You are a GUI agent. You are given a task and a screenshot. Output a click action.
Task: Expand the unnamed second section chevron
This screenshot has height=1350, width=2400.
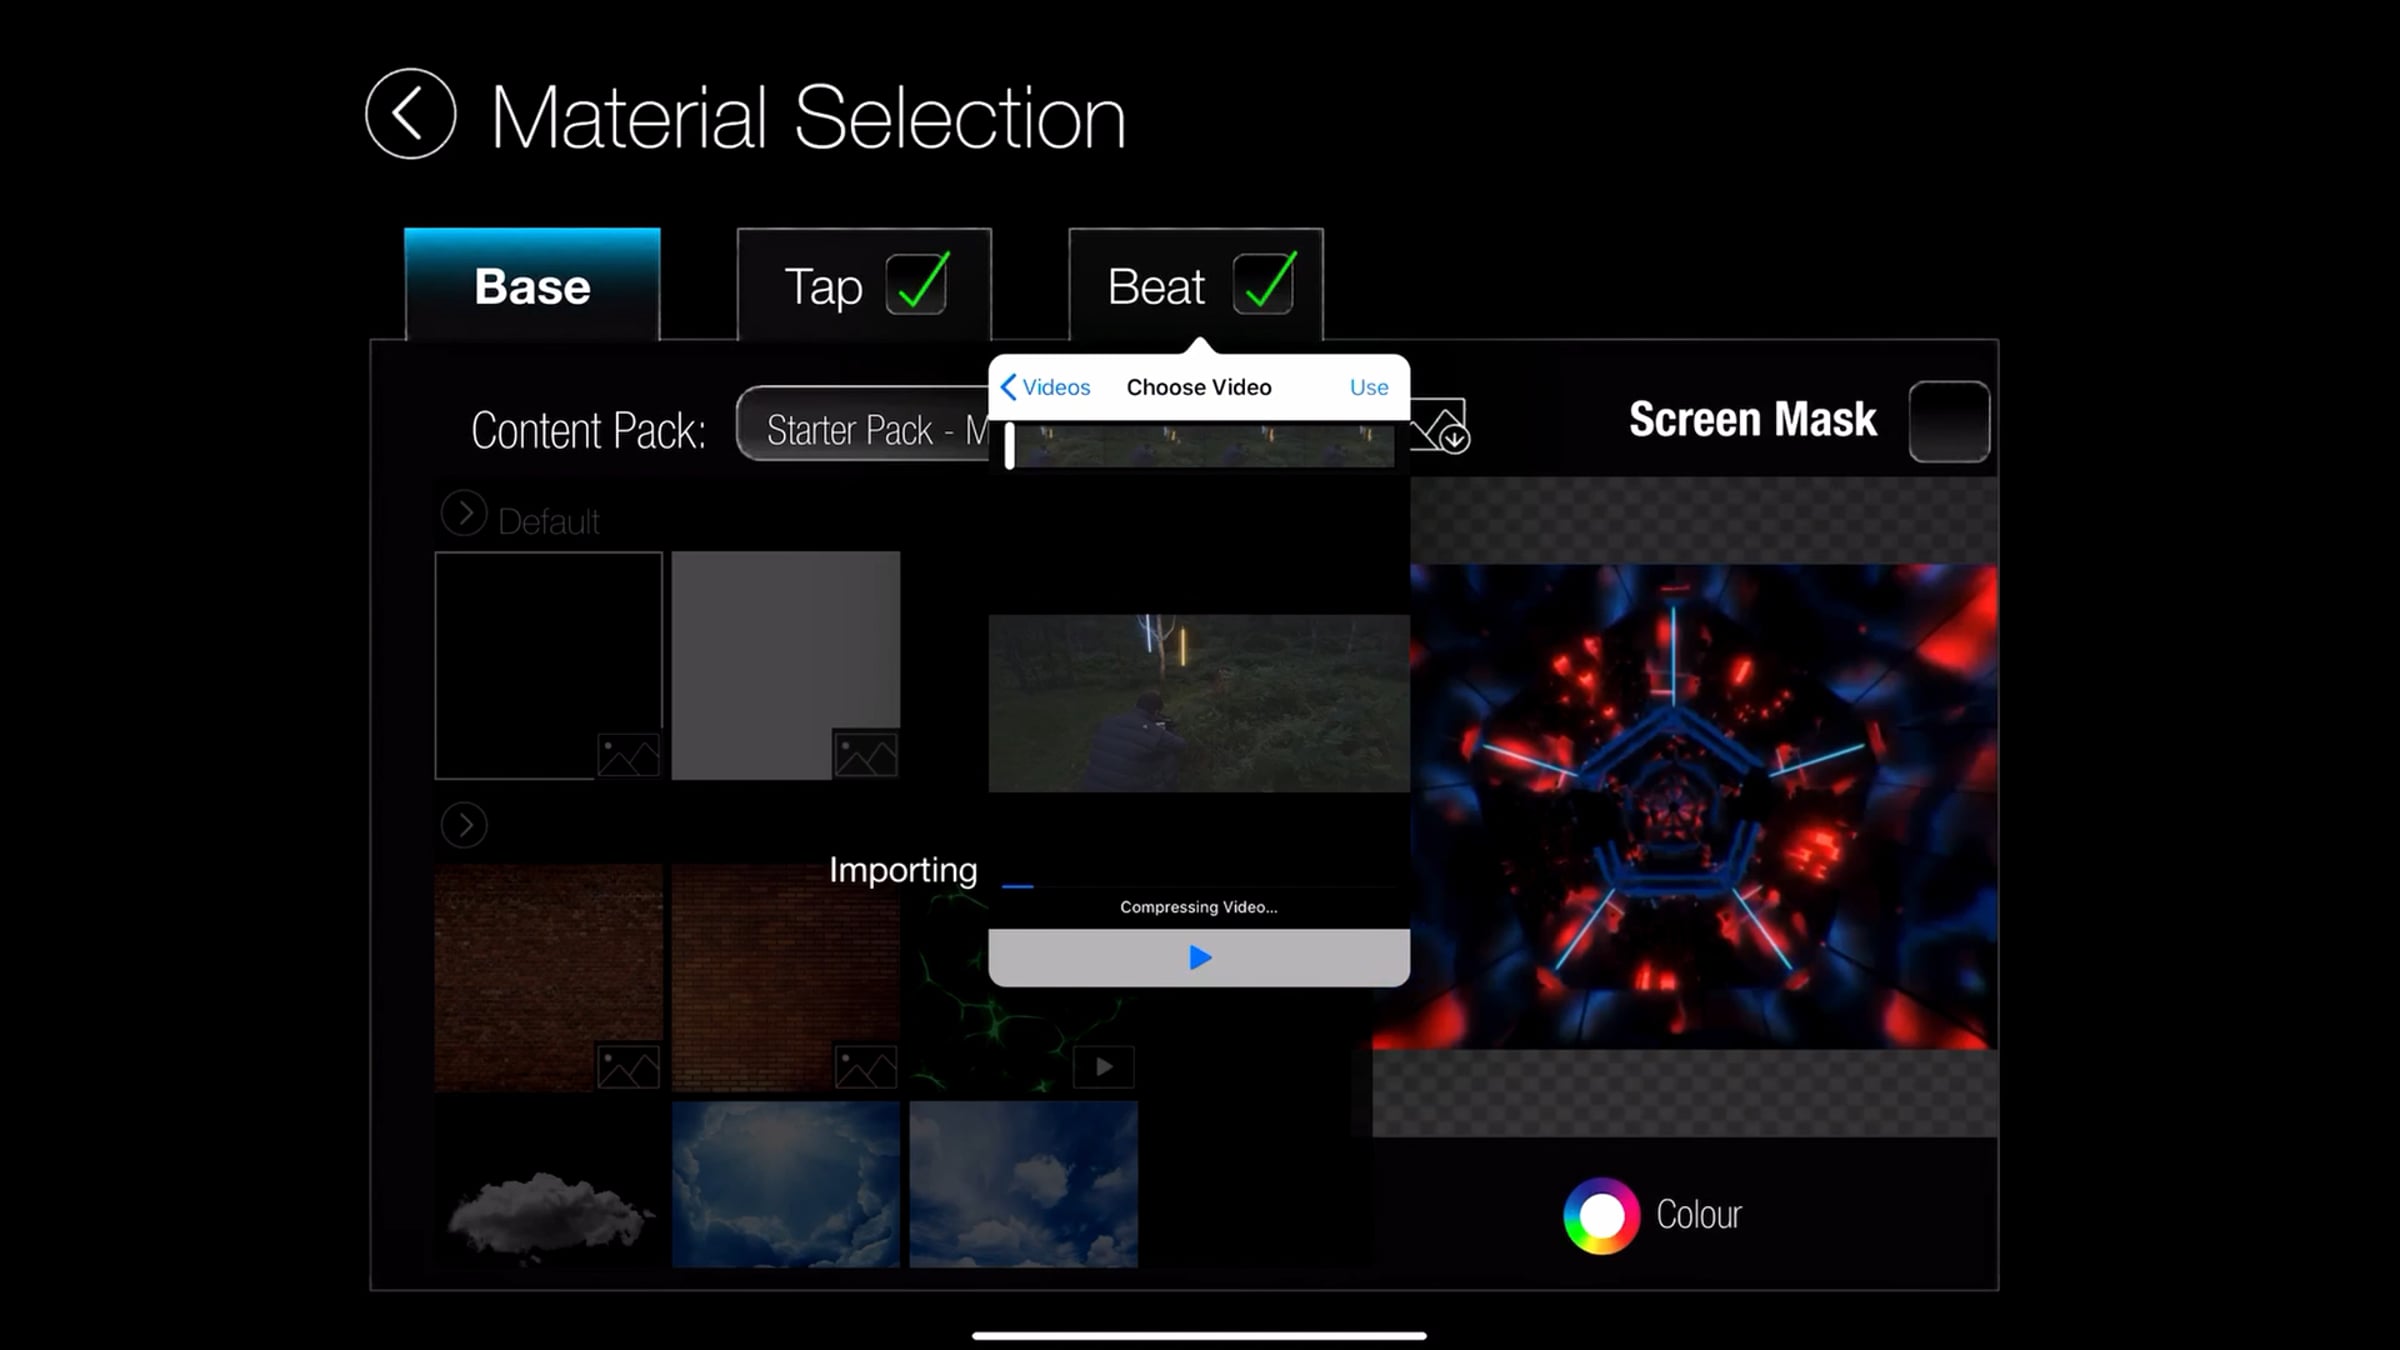(x=464, y=826)
